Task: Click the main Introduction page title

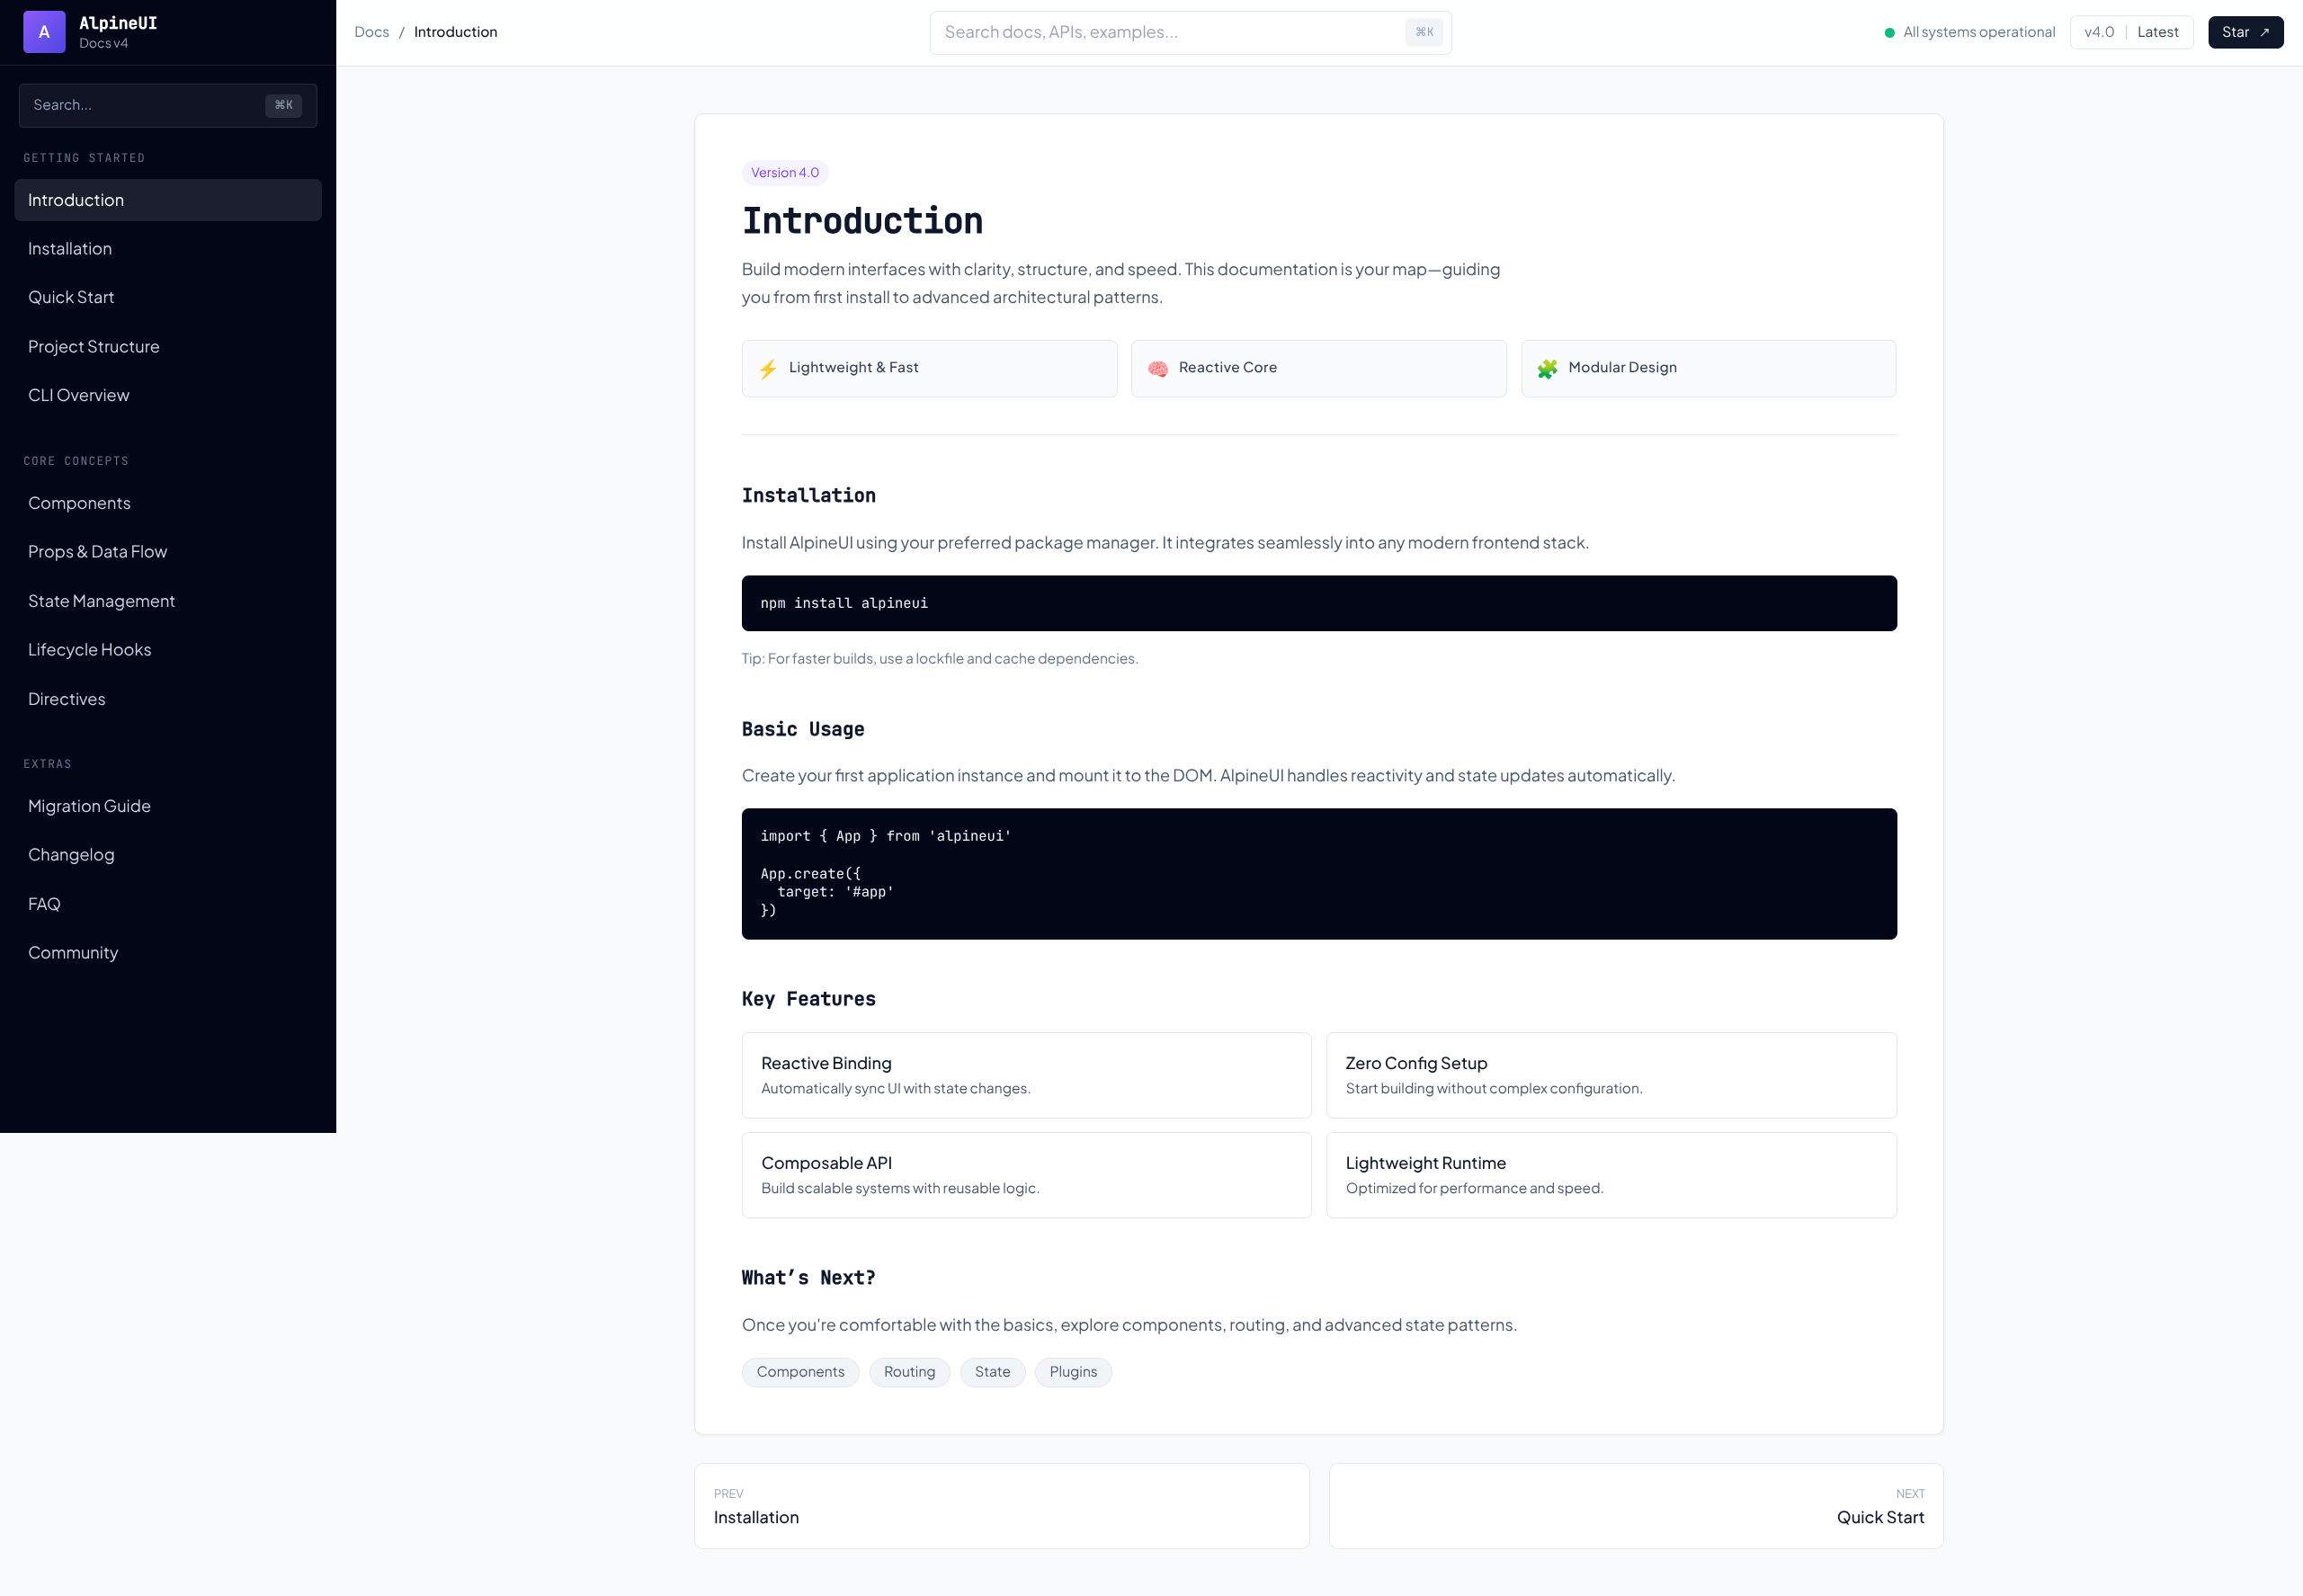Action: pos(862,221)
